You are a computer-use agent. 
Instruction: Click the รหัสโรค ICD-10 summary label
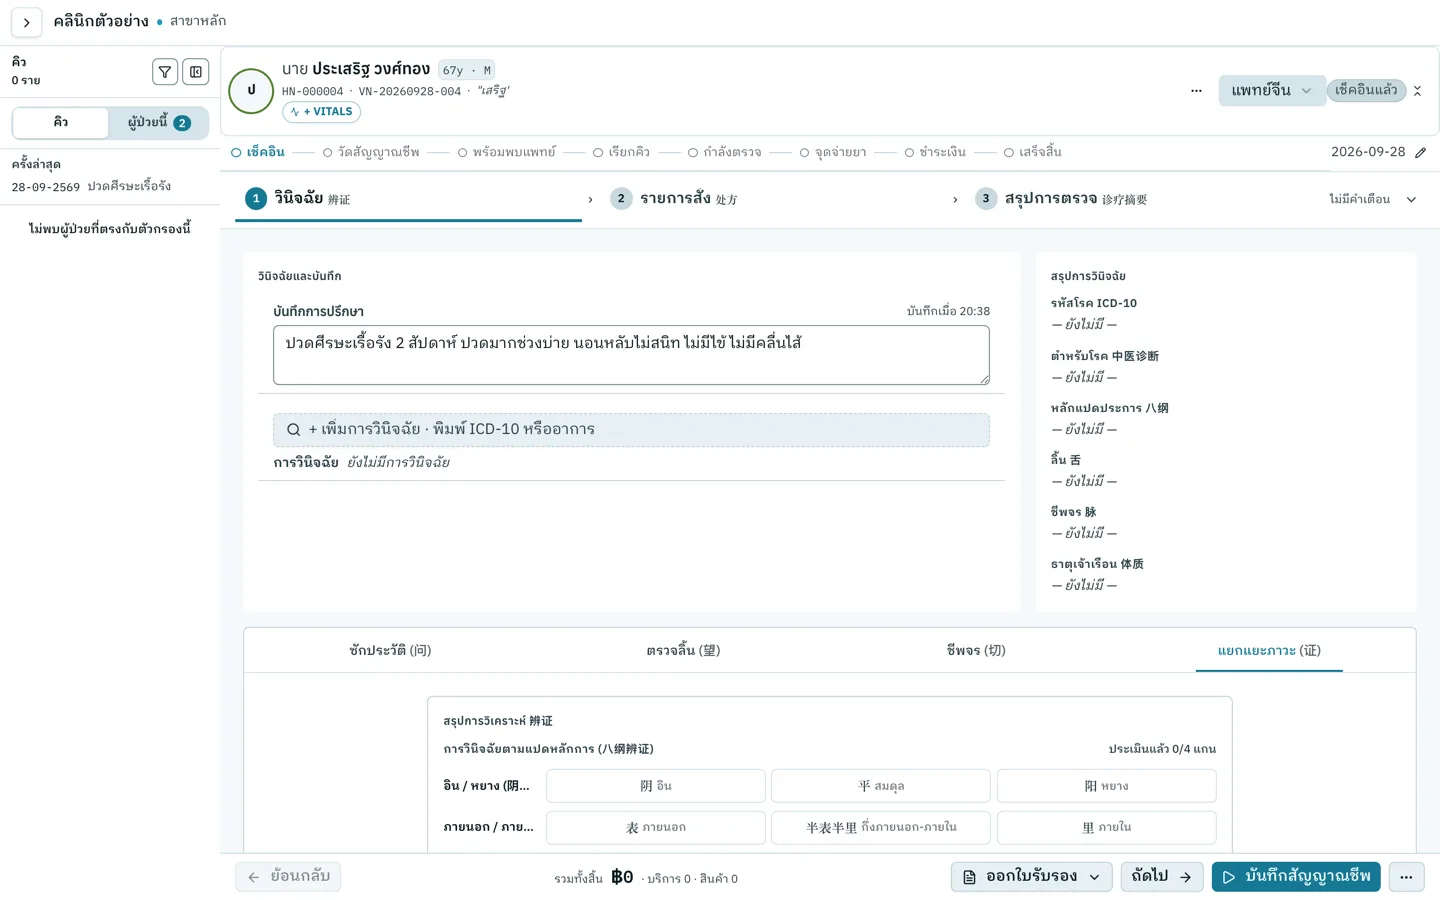coord(1094,303)
